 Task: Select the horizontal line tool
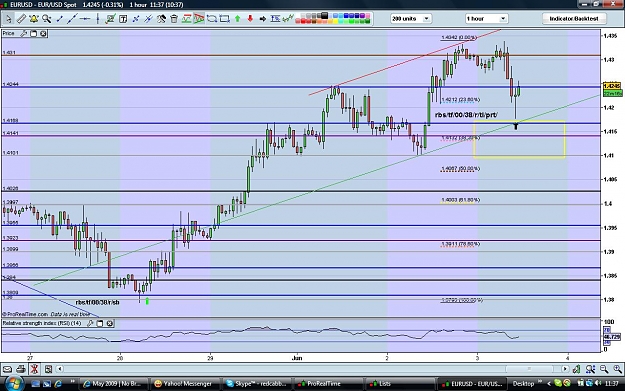pos(85,19)
